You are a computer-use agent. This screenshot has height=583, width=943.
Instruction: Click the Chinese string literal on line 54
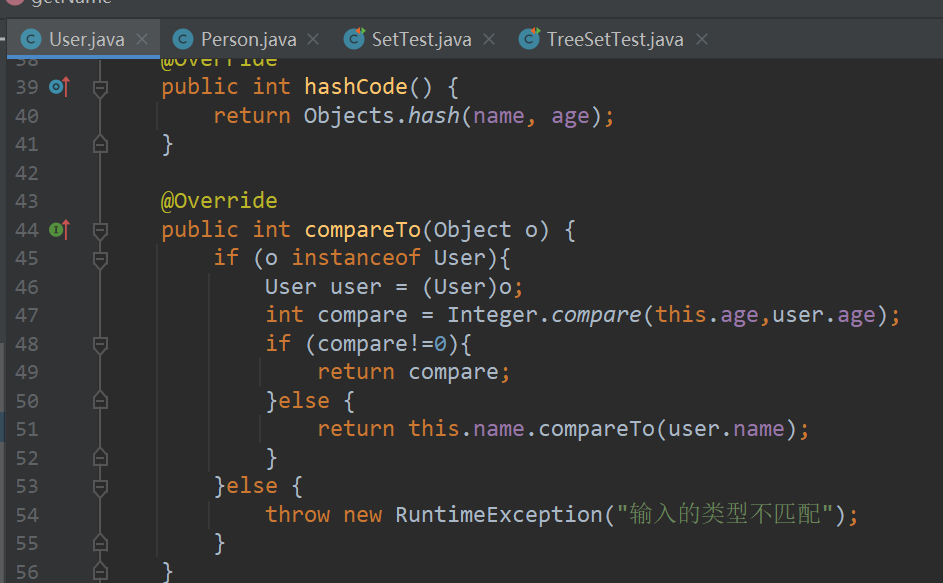pos(725,515)
